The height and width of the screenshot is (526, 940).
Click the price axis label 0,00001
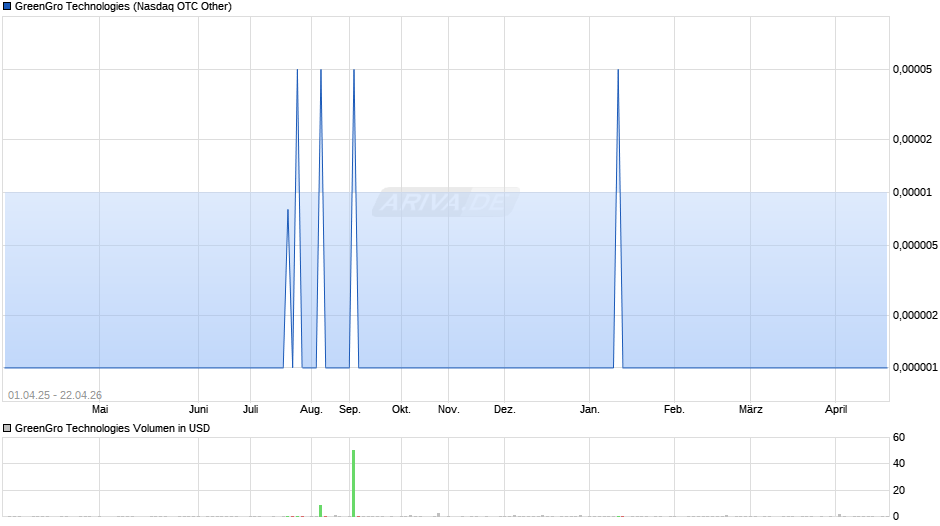tap(912, 193)
